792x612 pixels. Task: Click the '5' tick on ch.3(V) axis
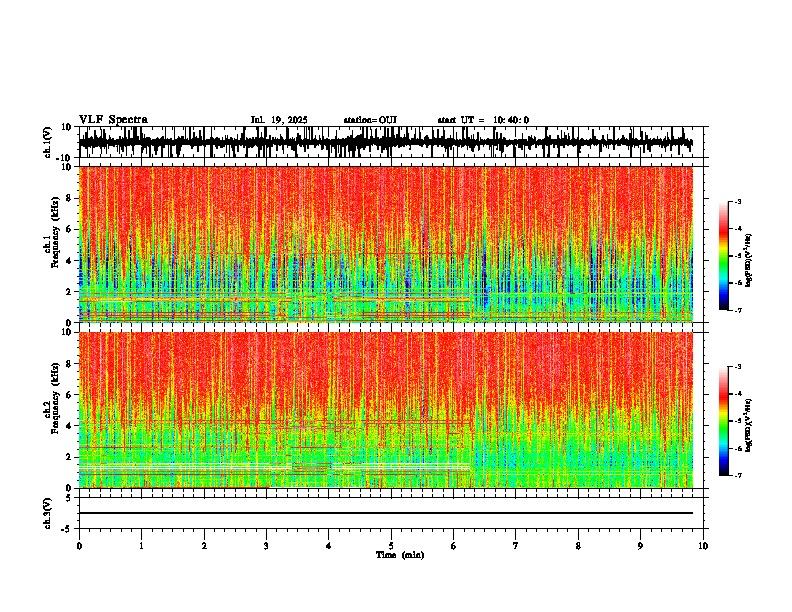click(70, 497)
